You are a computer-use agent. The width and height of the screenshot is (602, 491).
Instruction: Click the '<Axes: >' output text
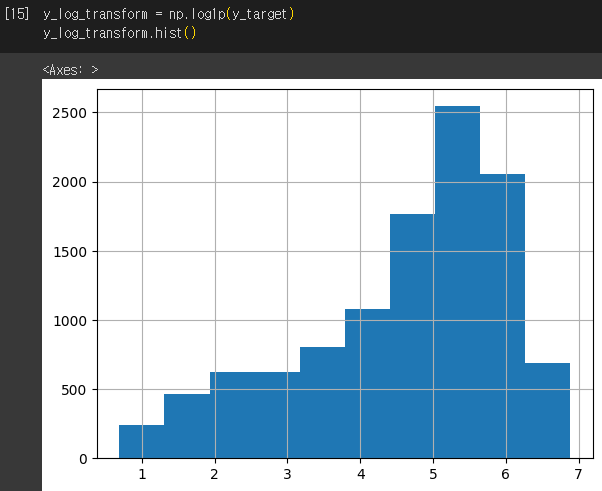tap(71, 70)
